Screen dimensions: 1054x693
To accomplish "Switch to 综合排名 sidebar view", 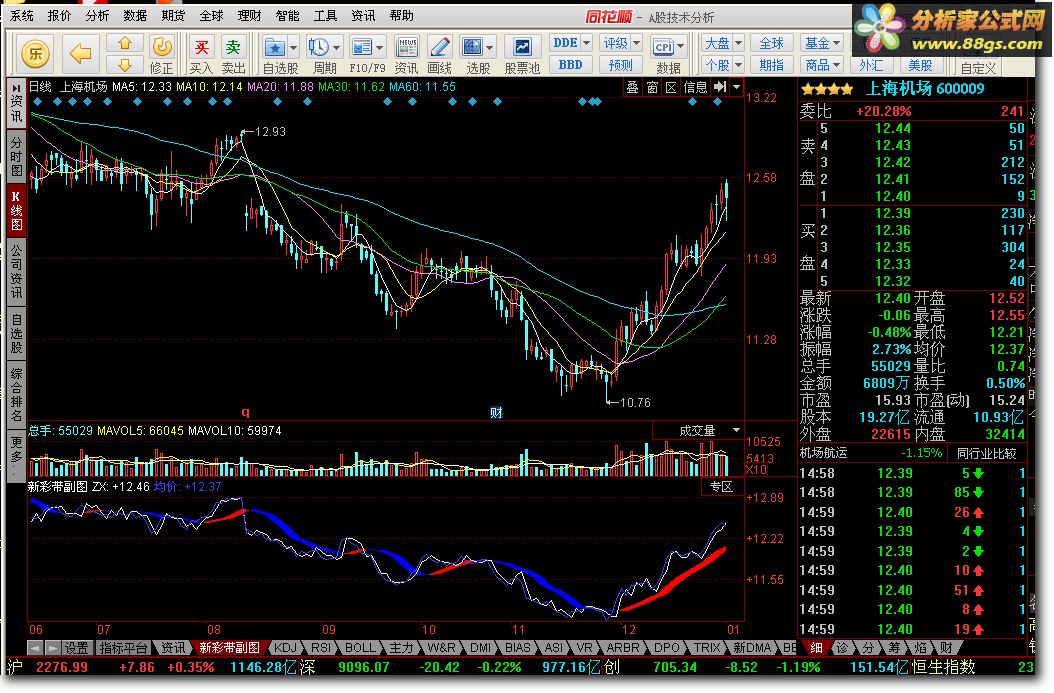I will tap(16, 395).
